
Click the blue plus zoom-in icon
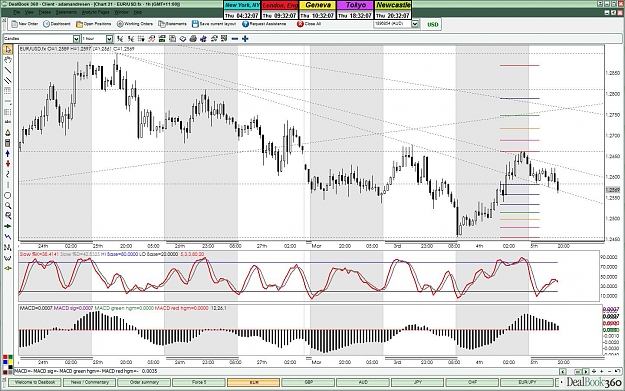(x=245, y=39)
